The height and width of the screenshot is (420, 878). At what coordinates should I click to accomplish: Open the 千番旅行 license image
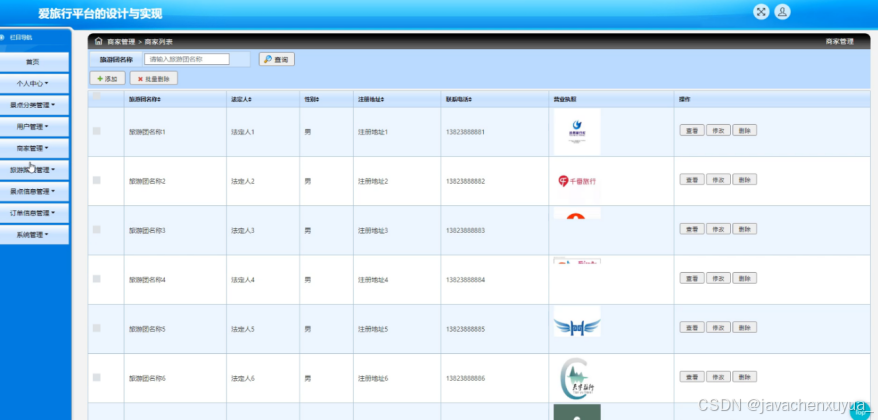[577, 181]
